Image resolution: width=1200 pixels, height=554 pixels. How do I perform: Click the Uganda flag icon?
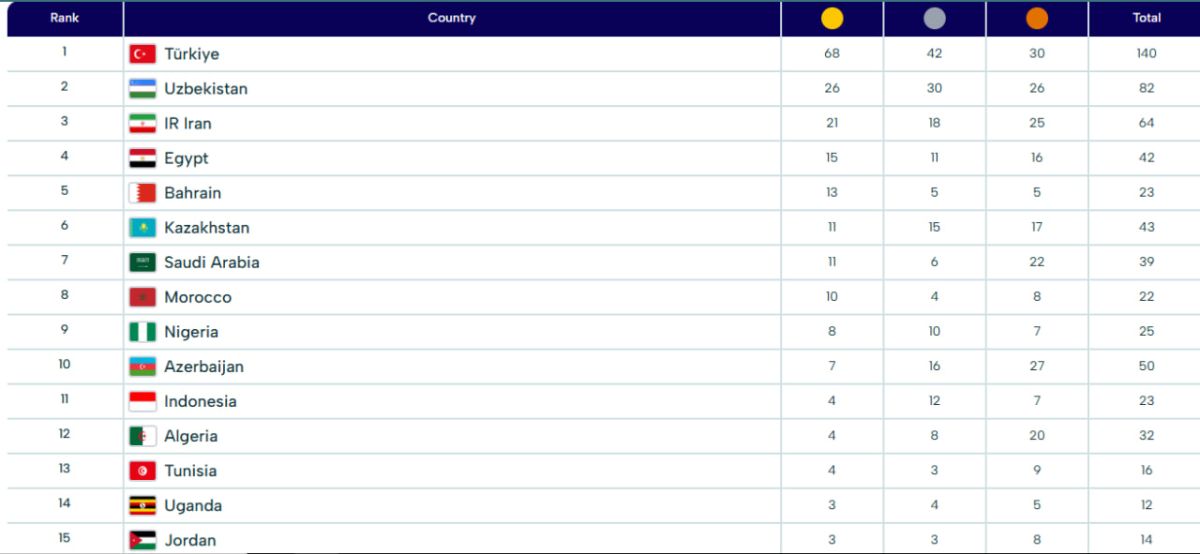click(142, 506)
